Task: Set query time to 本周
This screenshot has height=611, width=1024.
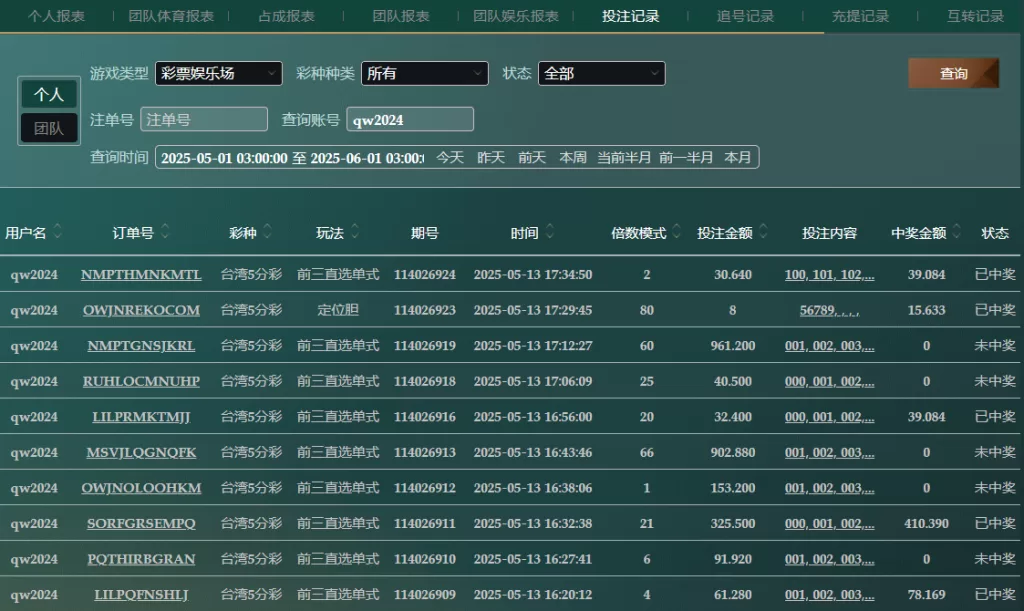Action: click(573, 157)
